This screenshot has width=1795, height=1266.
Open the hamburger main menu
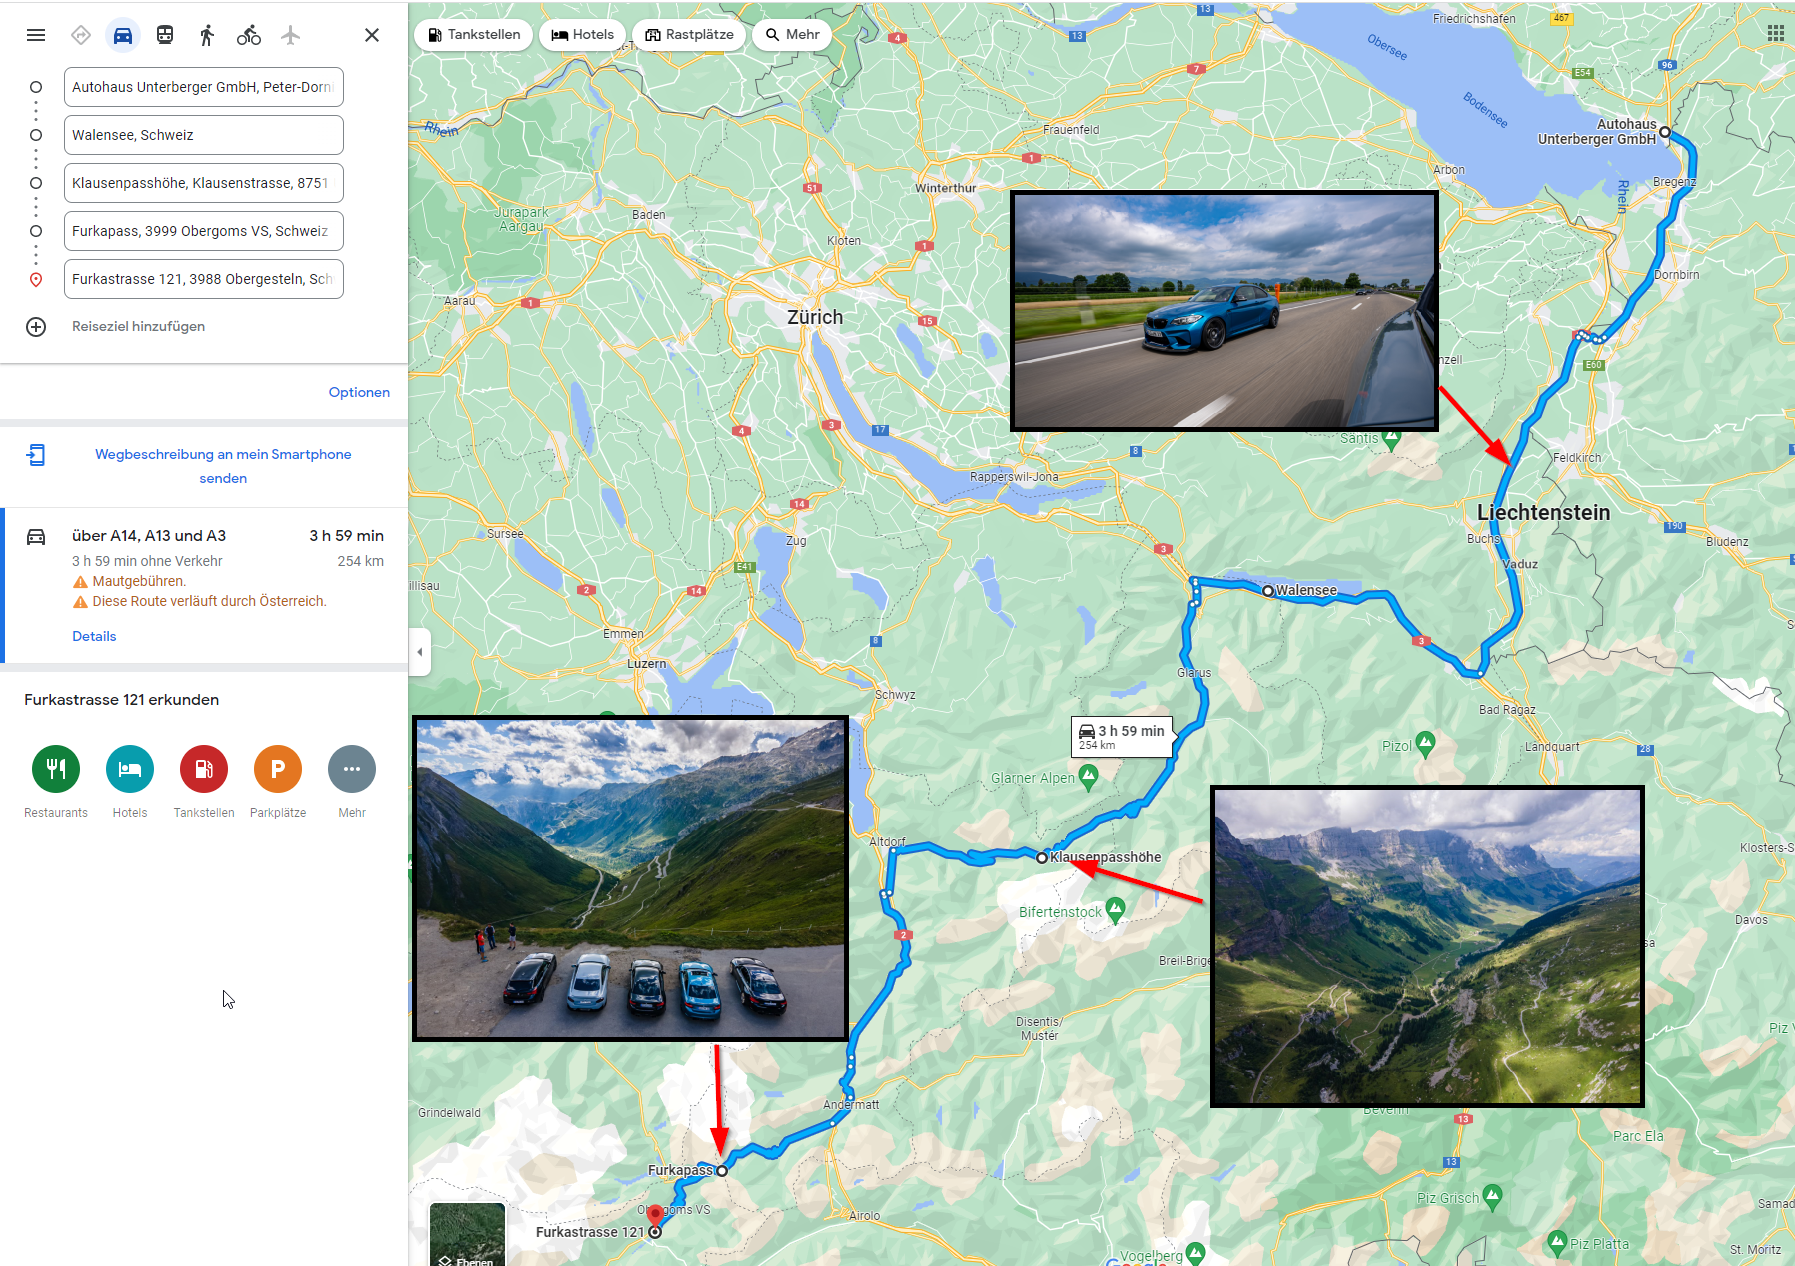click(36, 35)
